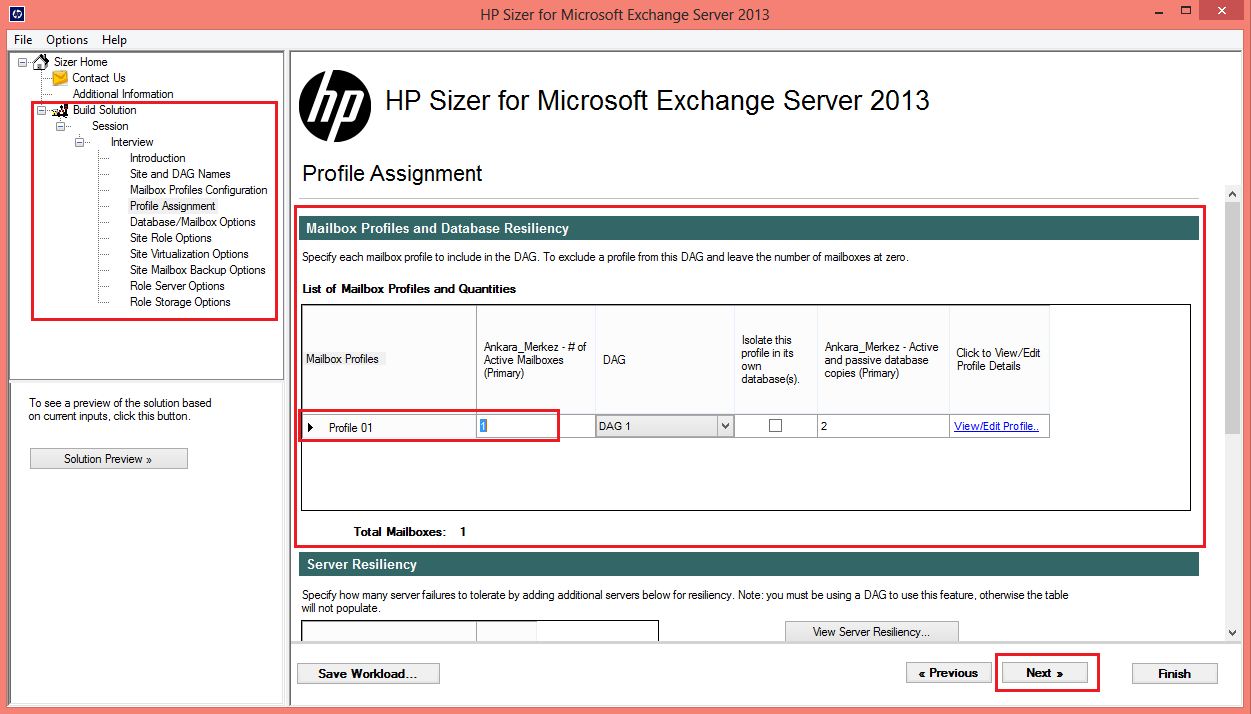Screen dimensions: 1251x714
Task: Go to the Previous page
Action: pos(948,673)
